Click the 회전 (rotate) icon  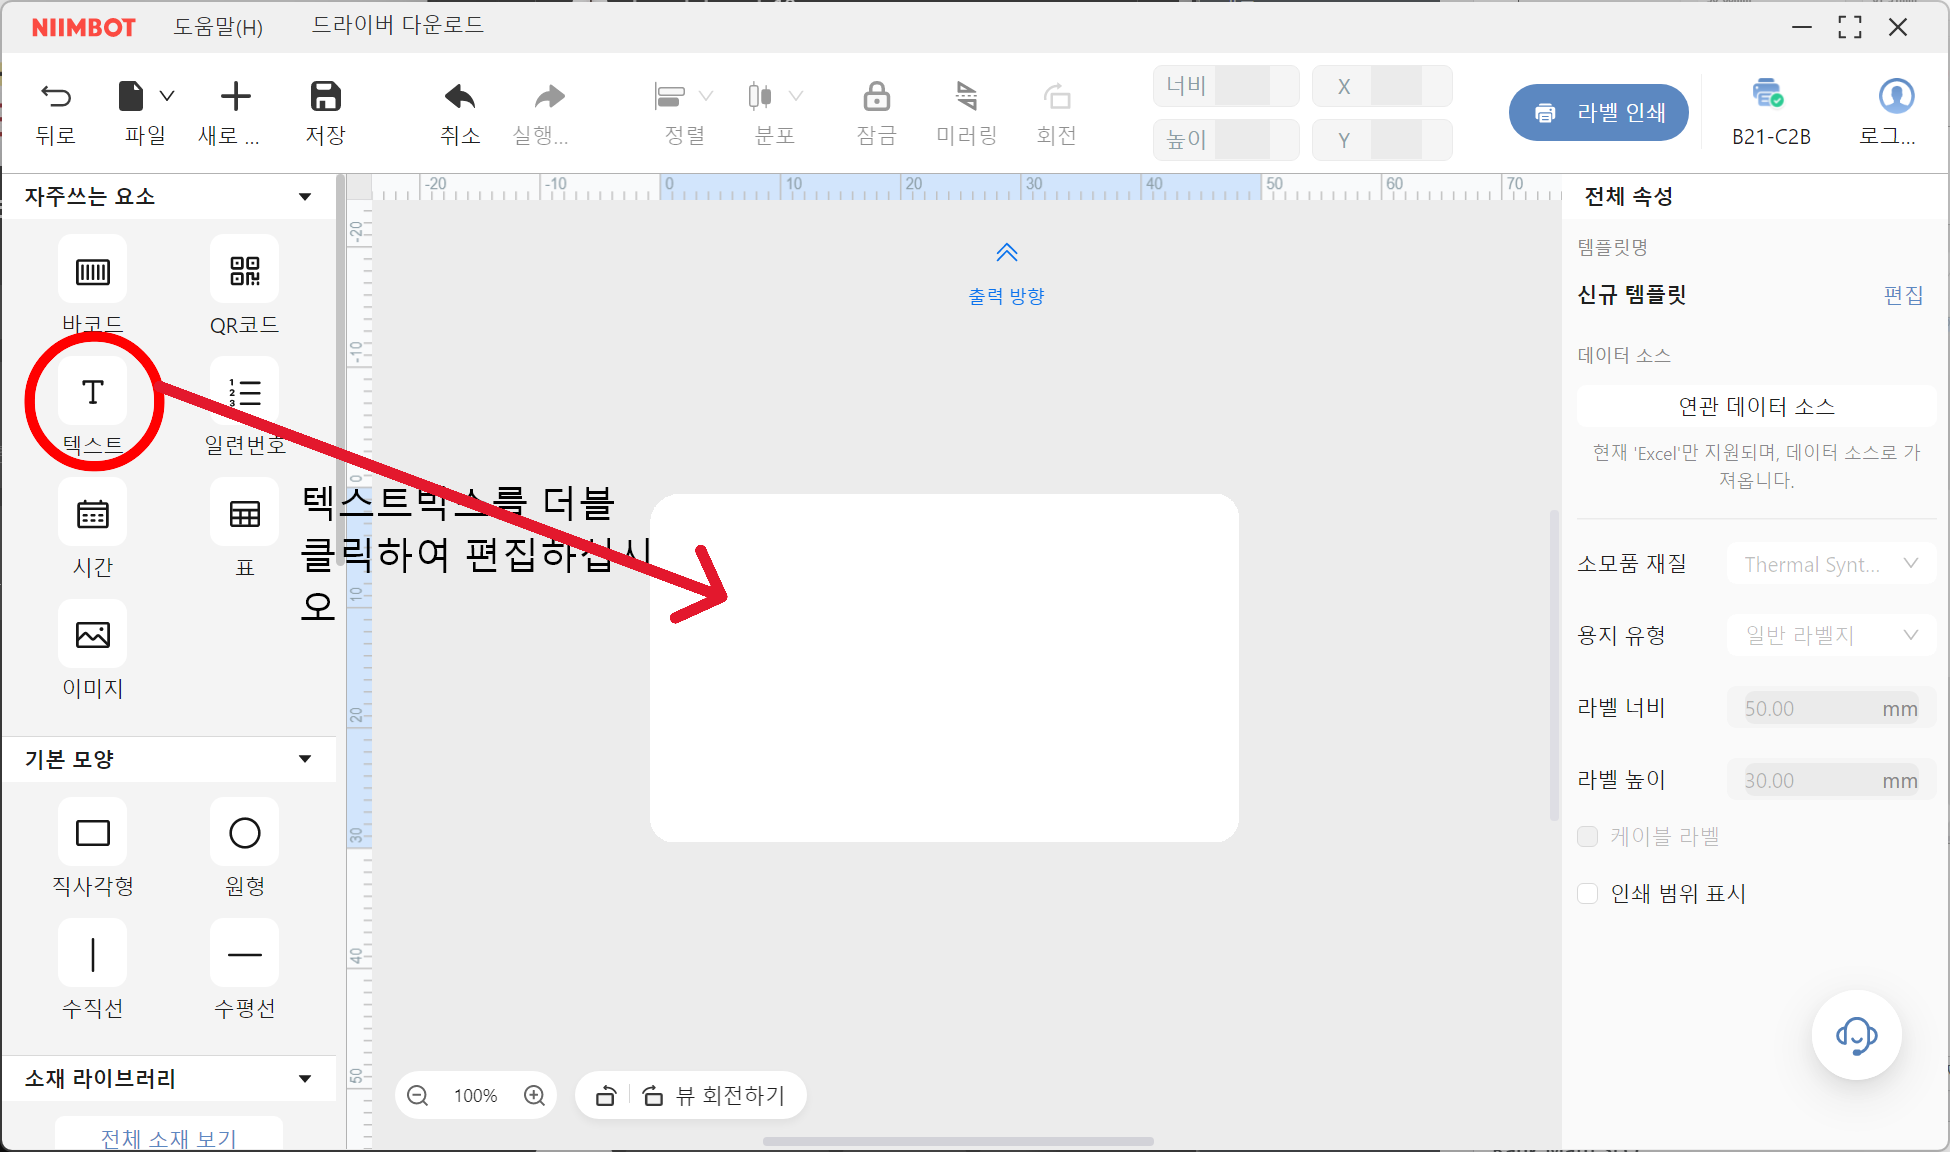pos(1057,97)
